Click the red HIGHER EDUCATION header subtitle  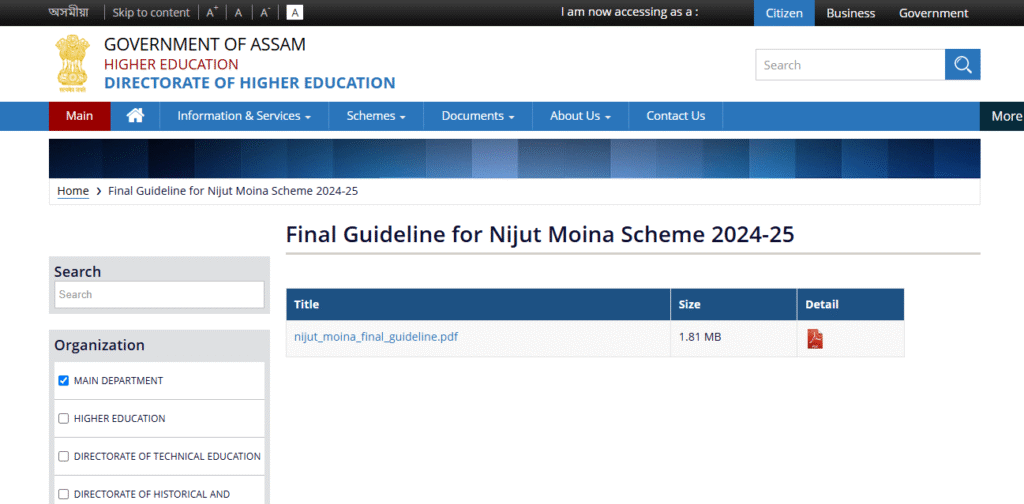[171, 64]
